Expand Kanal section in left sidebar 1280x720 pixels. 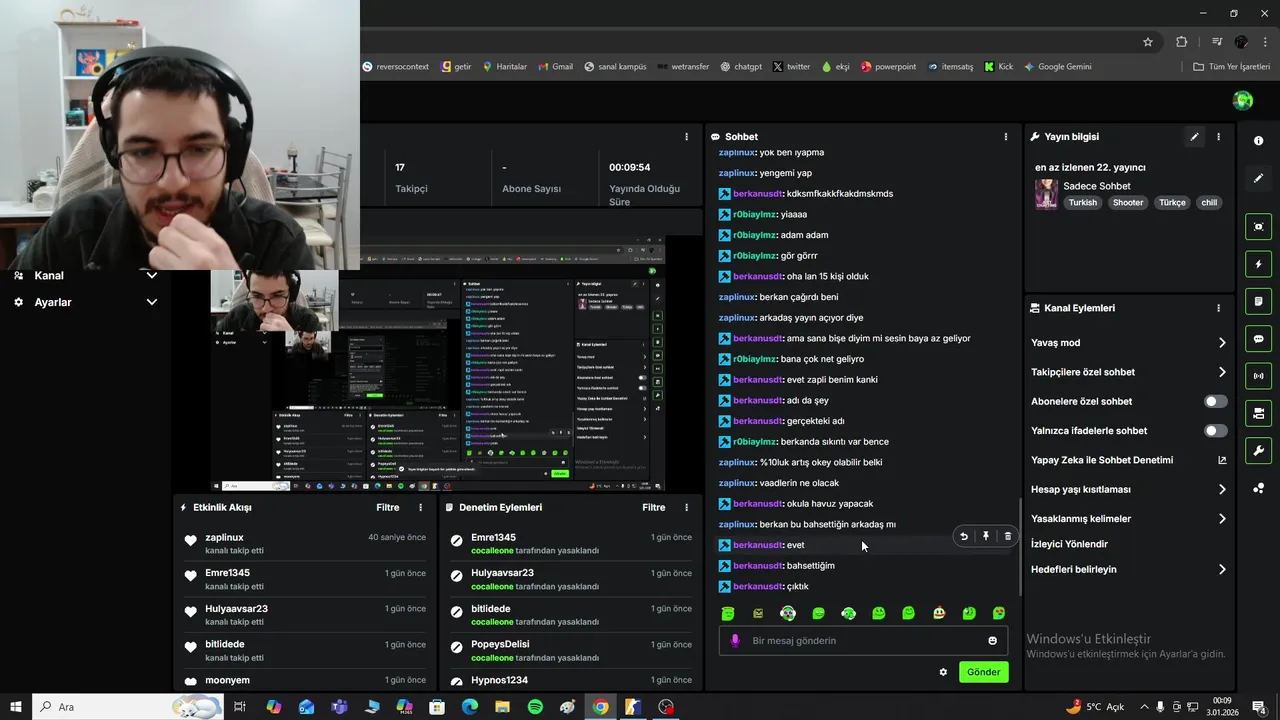tap(85, 276)
